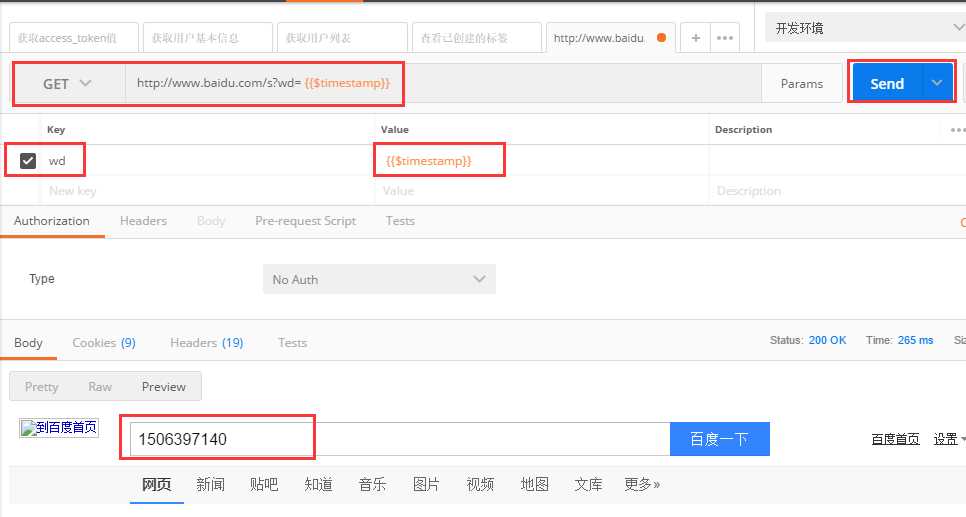Screen dimensions: 966x517
Task: Open the No Auth type dropdown
Action: [379, 279]
